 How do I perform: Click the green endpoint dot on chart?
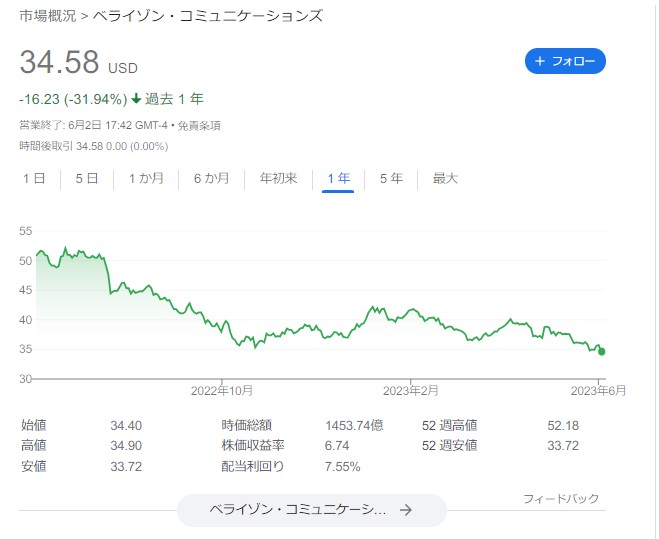coord(601,351)
